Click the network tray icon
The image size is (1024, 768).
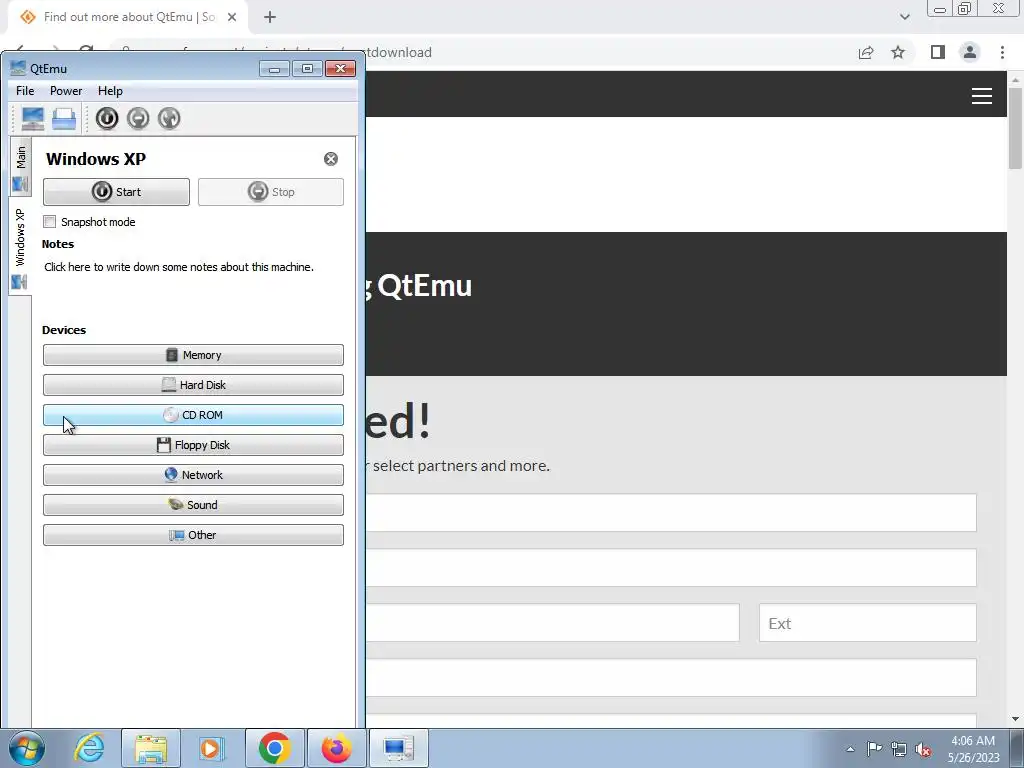click(x=899, y=749)
